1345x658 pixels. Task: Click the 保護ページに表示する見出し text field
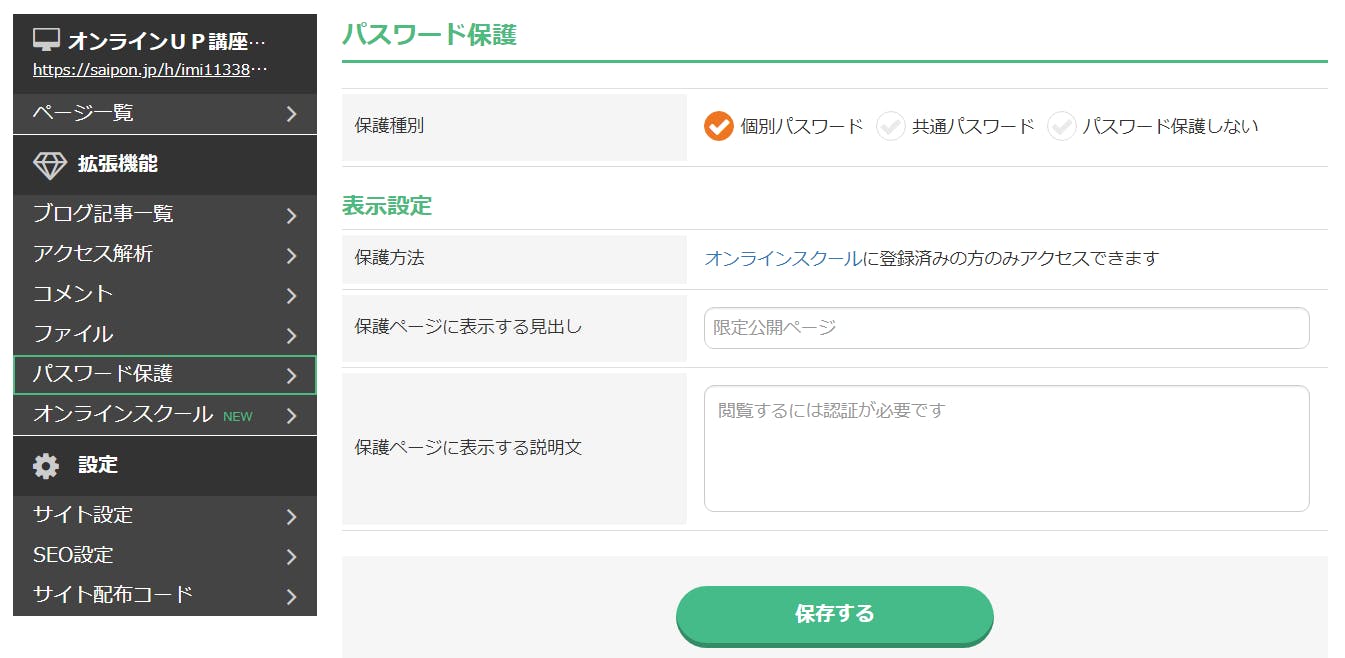pyautogui.click(x=1006, y=328)
